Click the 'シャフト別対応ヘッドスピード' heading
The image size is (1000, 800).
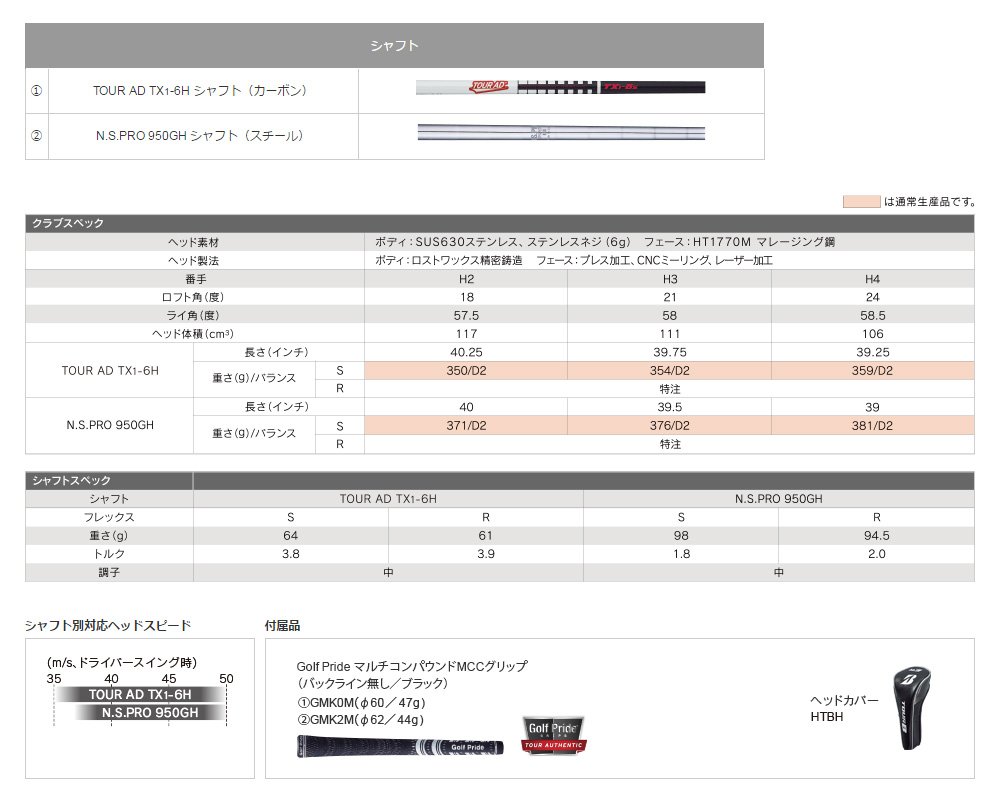tap(108, 626)
